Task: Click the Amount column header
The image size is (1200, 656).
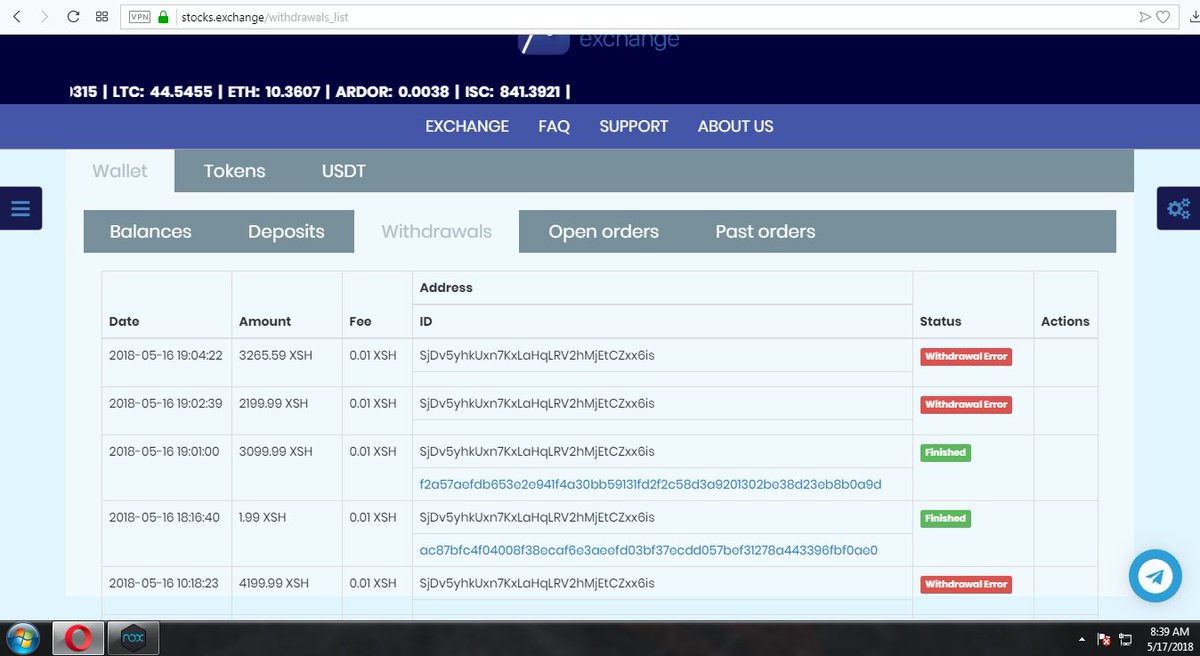Action: point(265,321)
